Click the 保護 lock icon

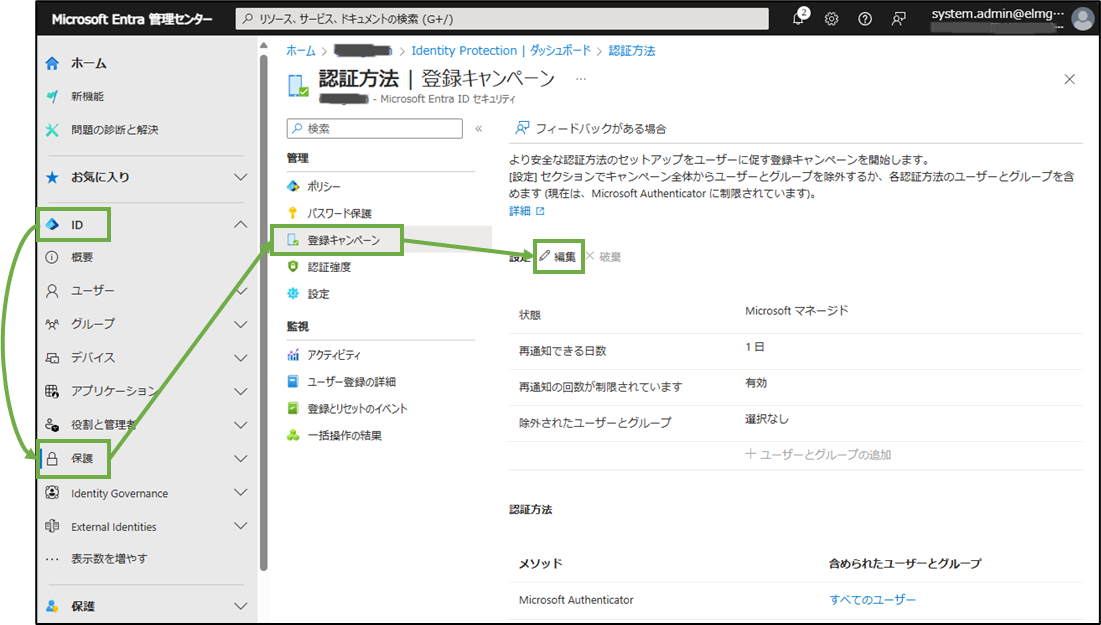coord(52,459)
